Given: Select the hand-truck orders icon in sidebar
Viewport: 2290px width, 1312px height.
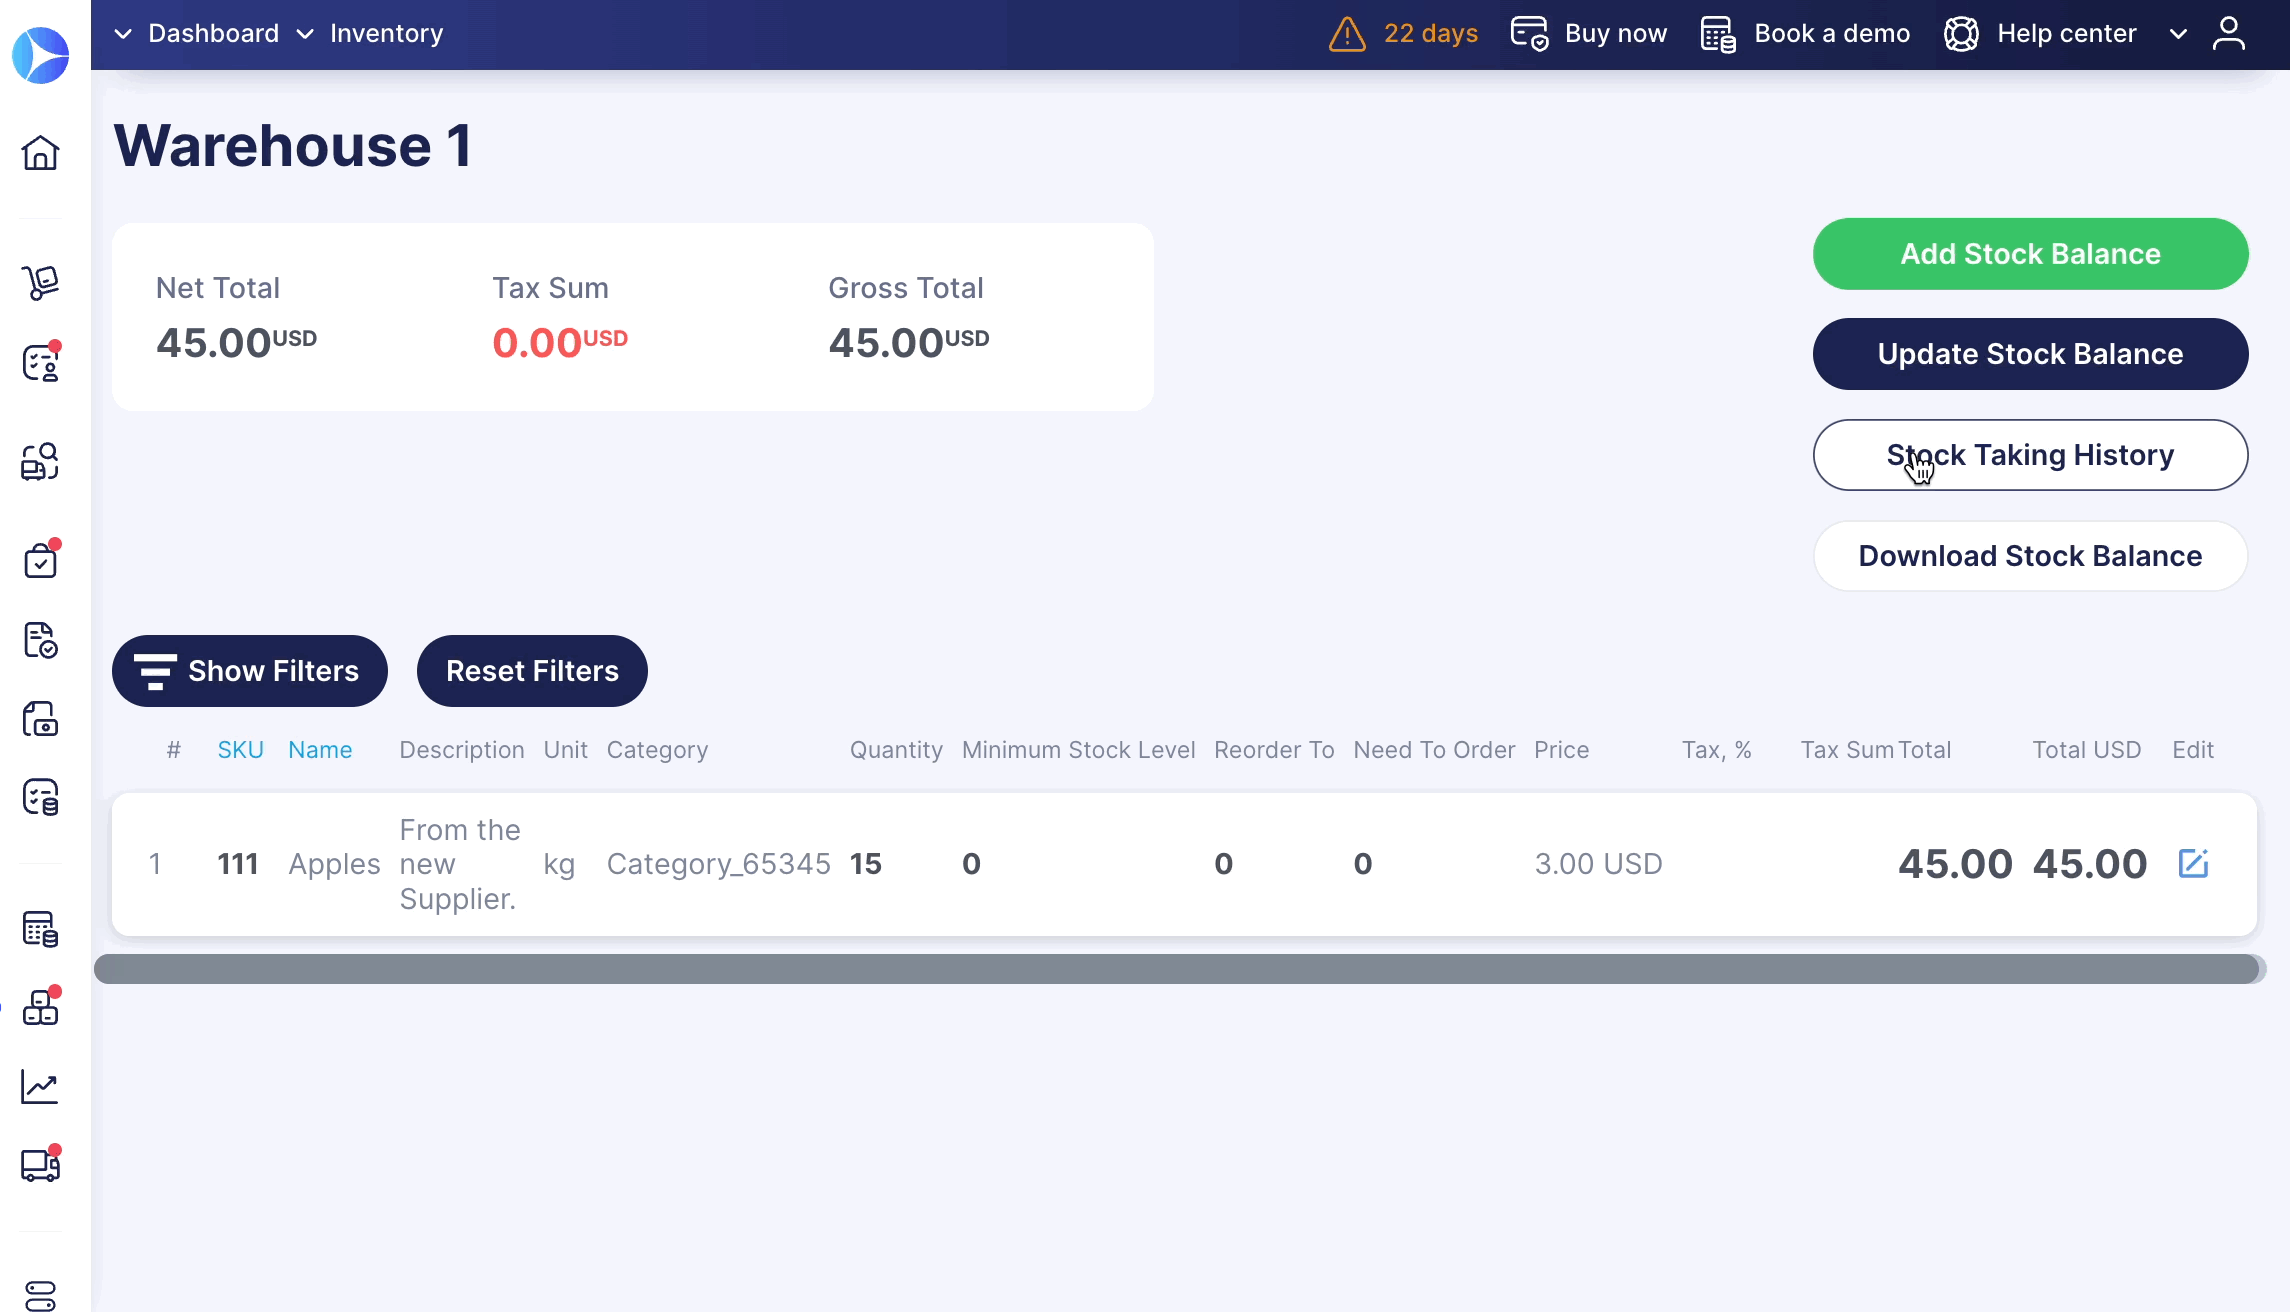Looking at the screenshot, I should click(x=40, y=282).
